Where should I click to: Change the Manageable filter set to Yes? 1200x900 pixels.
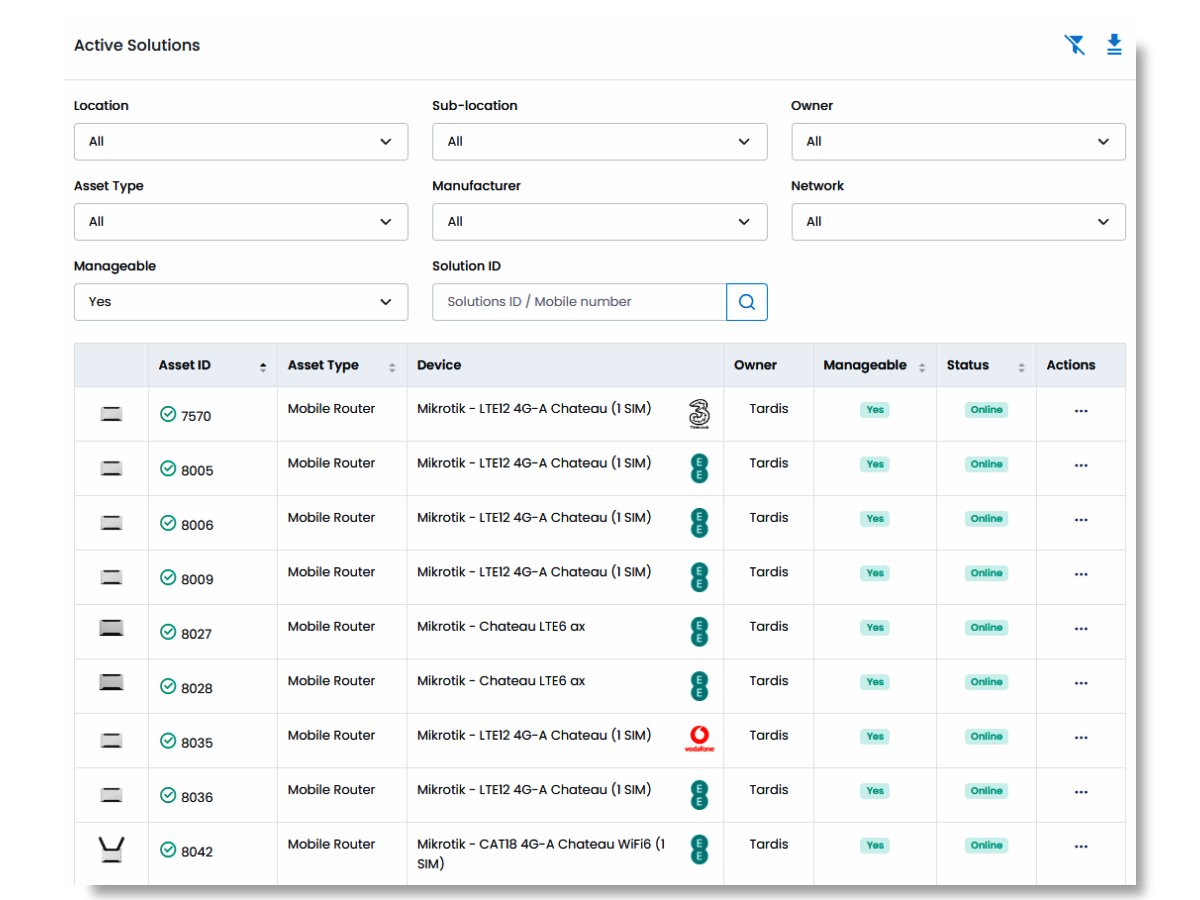pos(241,302)
